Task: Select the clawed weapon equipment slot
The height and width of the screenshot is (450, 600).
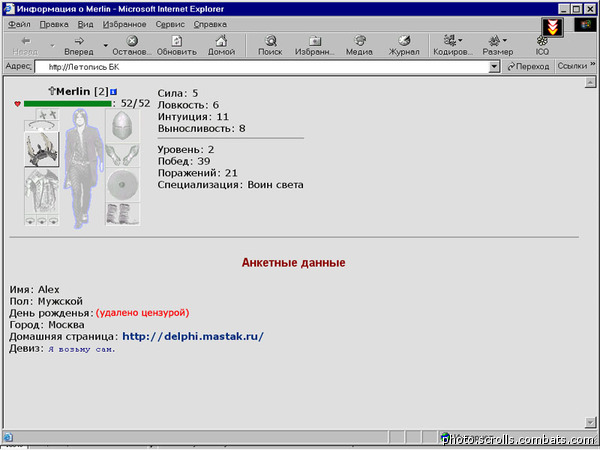Action: pos(42,149)
